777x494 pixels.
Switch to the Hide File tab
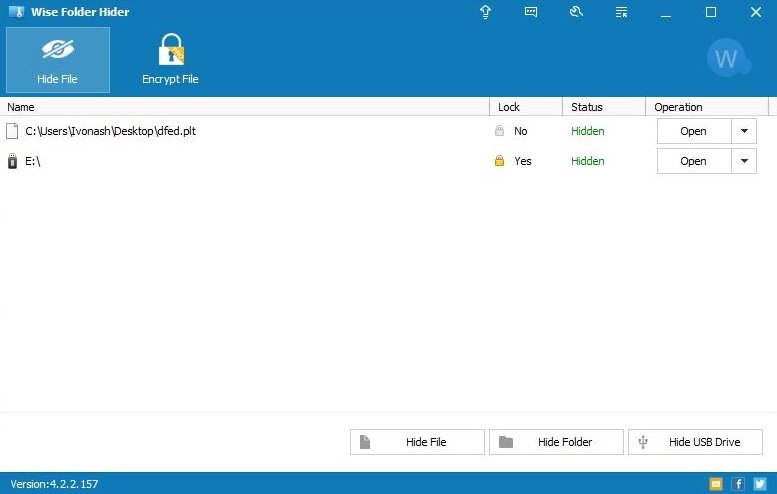[x=58, y=60]
